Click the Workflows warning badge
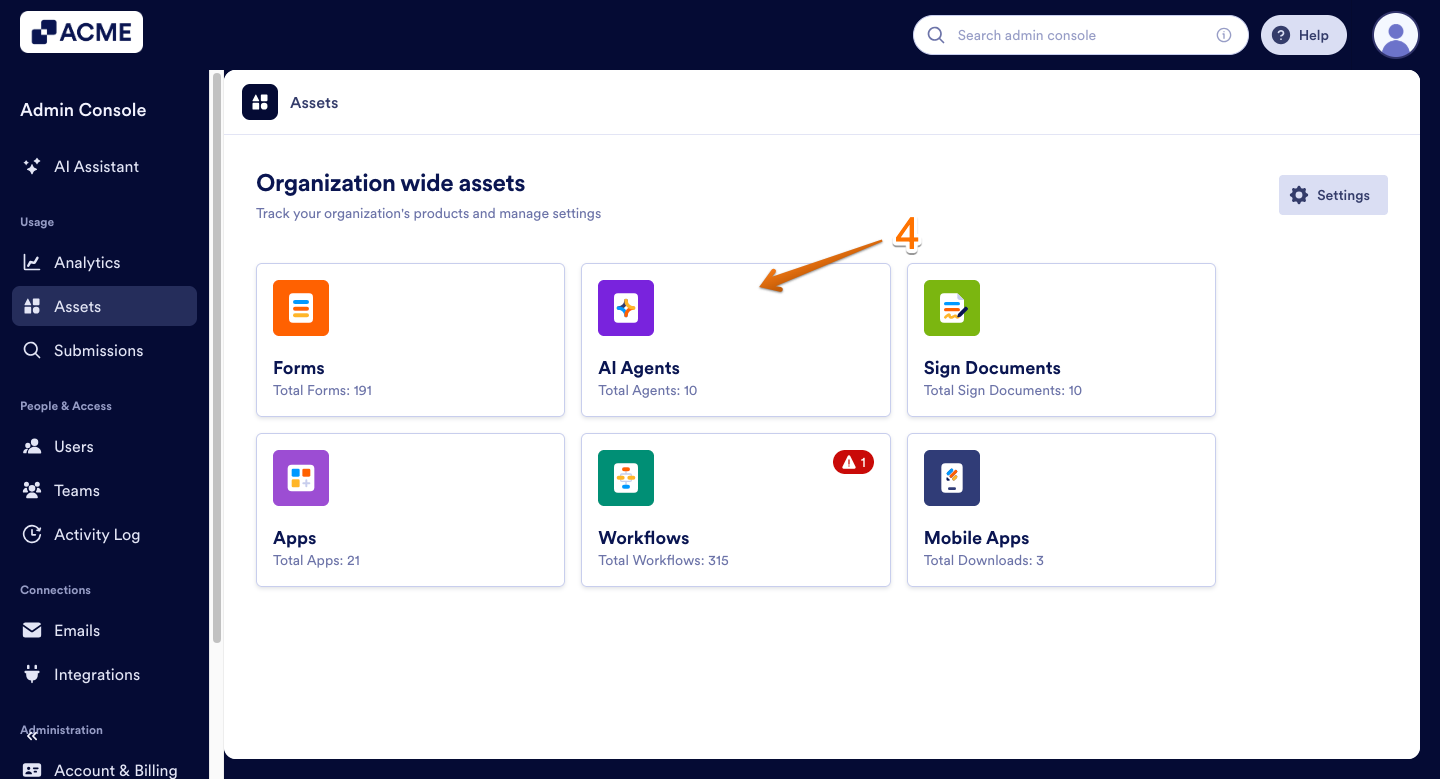Screen dimensions: 1440x779 pos(853,461)
